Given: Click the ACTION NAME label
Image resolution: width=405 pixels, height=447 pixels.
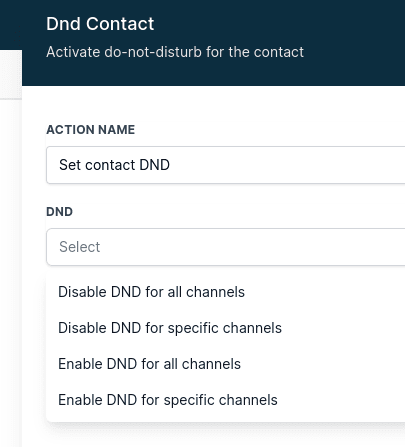Looking at the screenshot, I should 90,130.
